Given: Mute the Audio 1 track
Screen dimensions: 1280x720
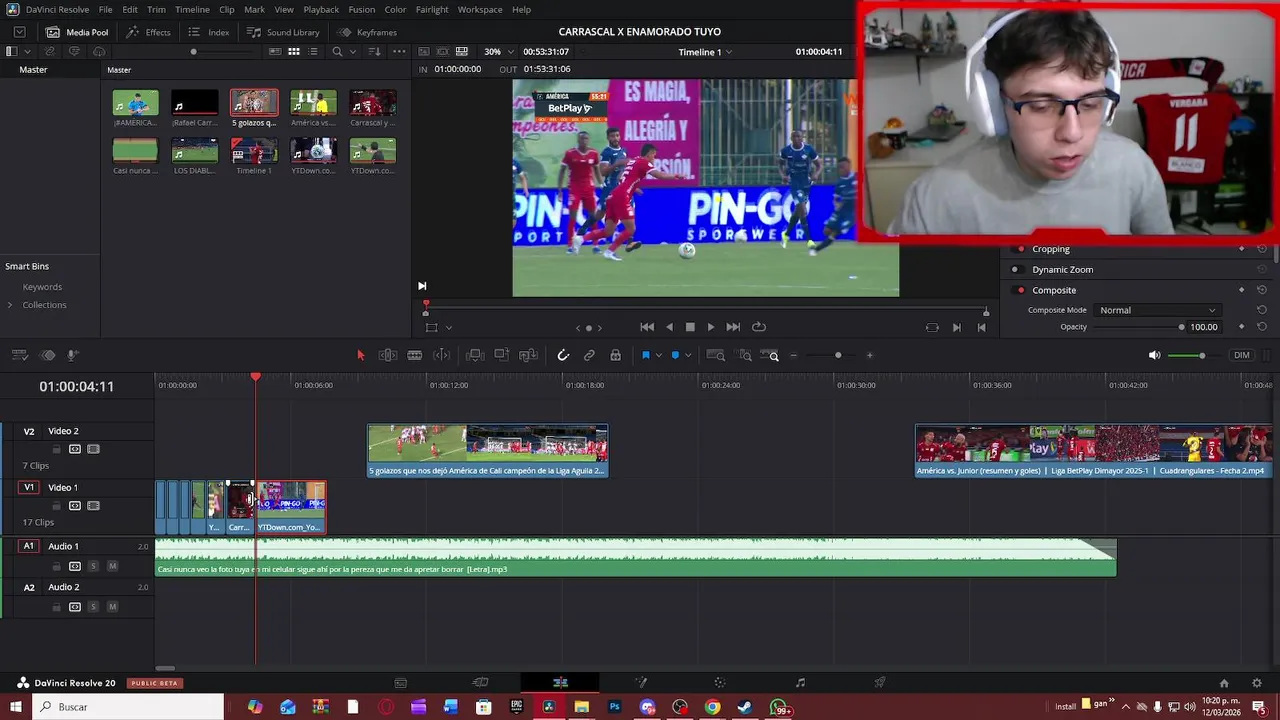Looking at the screenshot, I should tap(112, 566).
